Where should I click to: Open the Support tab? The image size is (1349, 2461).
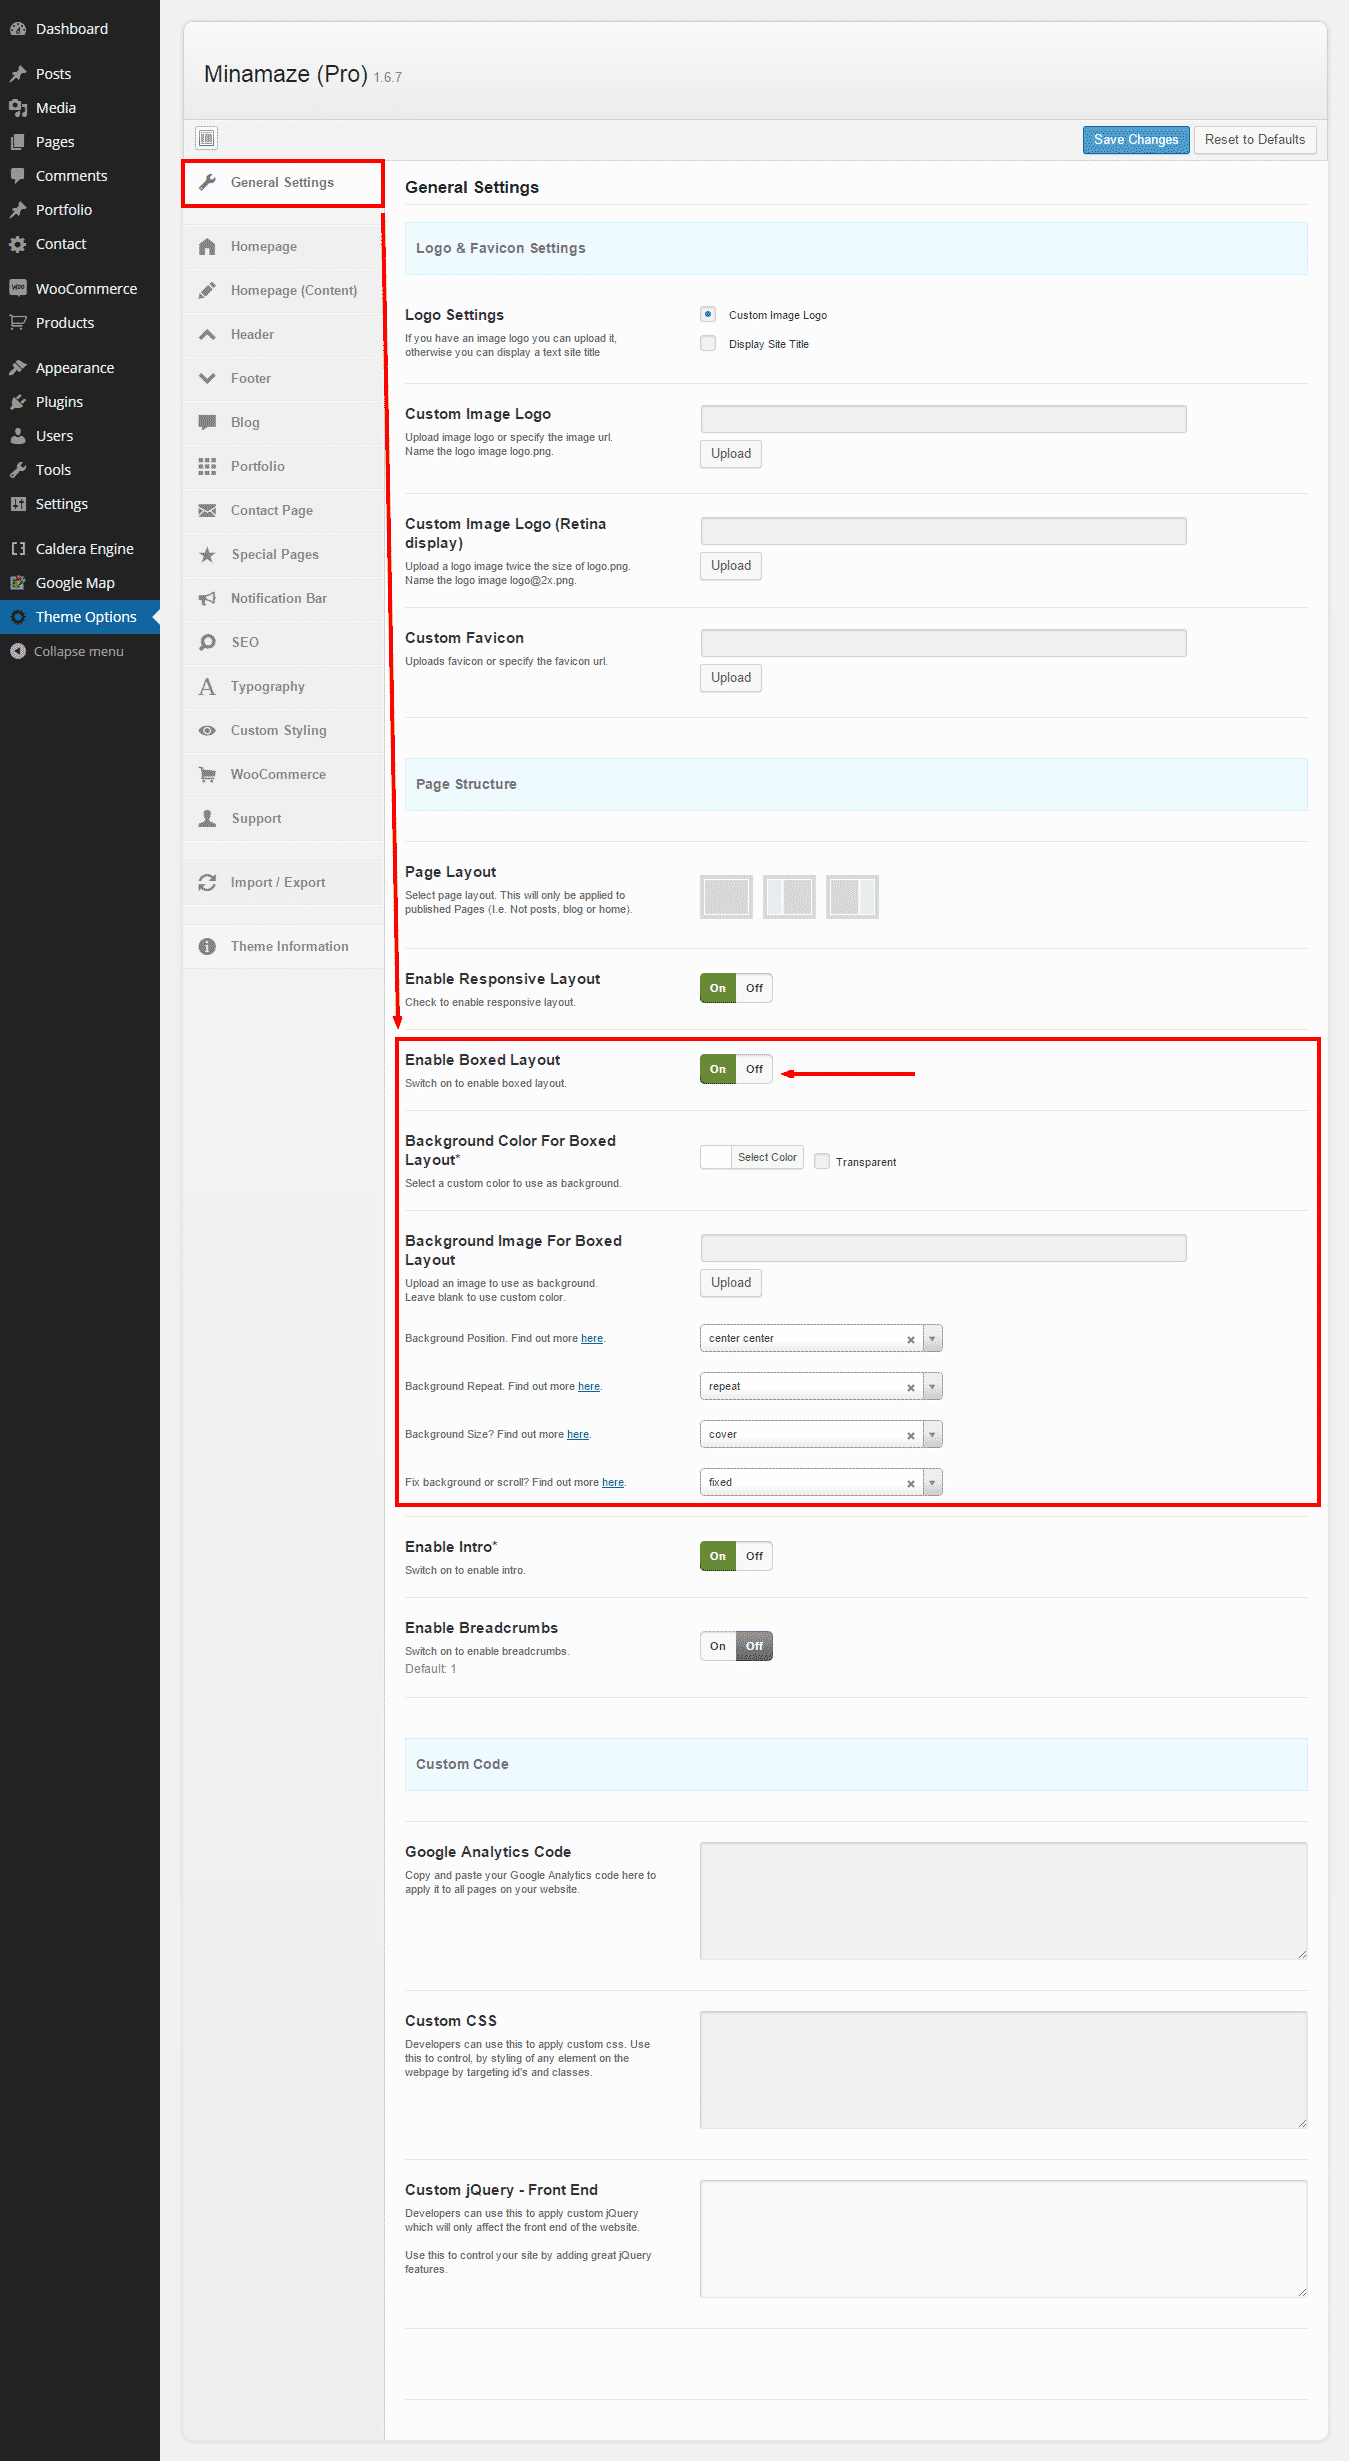283,819
